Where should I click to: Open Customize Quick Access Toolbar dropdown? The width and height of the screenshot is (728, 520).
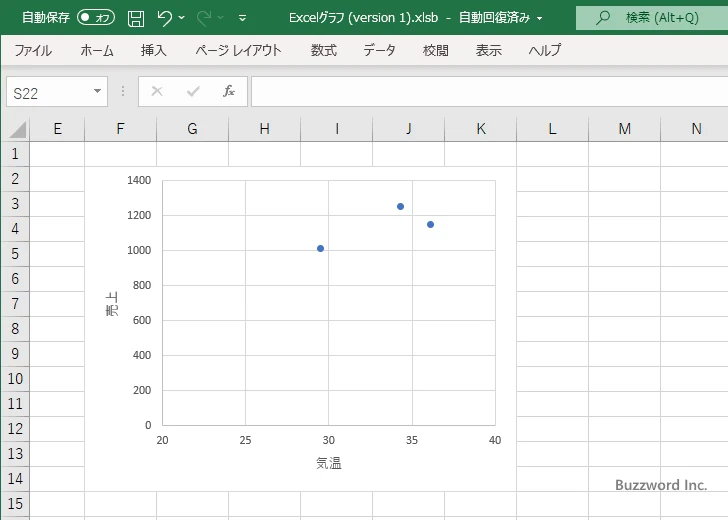coord(242,18)
